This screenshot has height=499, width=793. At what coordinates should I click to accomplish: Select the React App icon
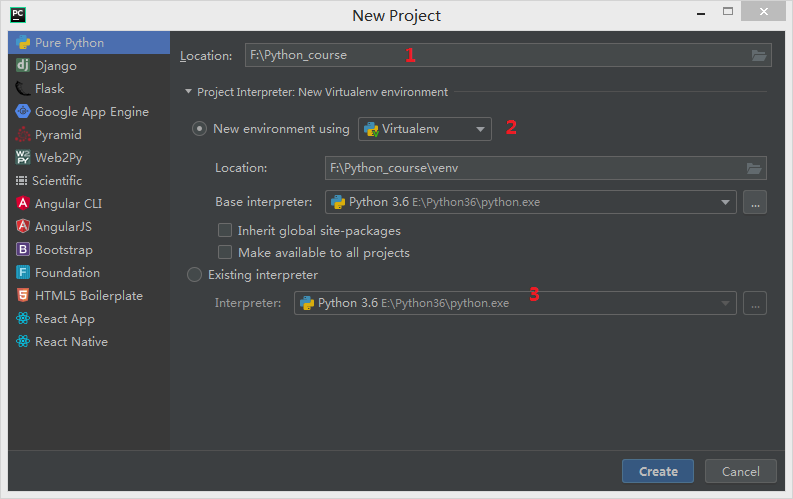[x=23, y=319]
